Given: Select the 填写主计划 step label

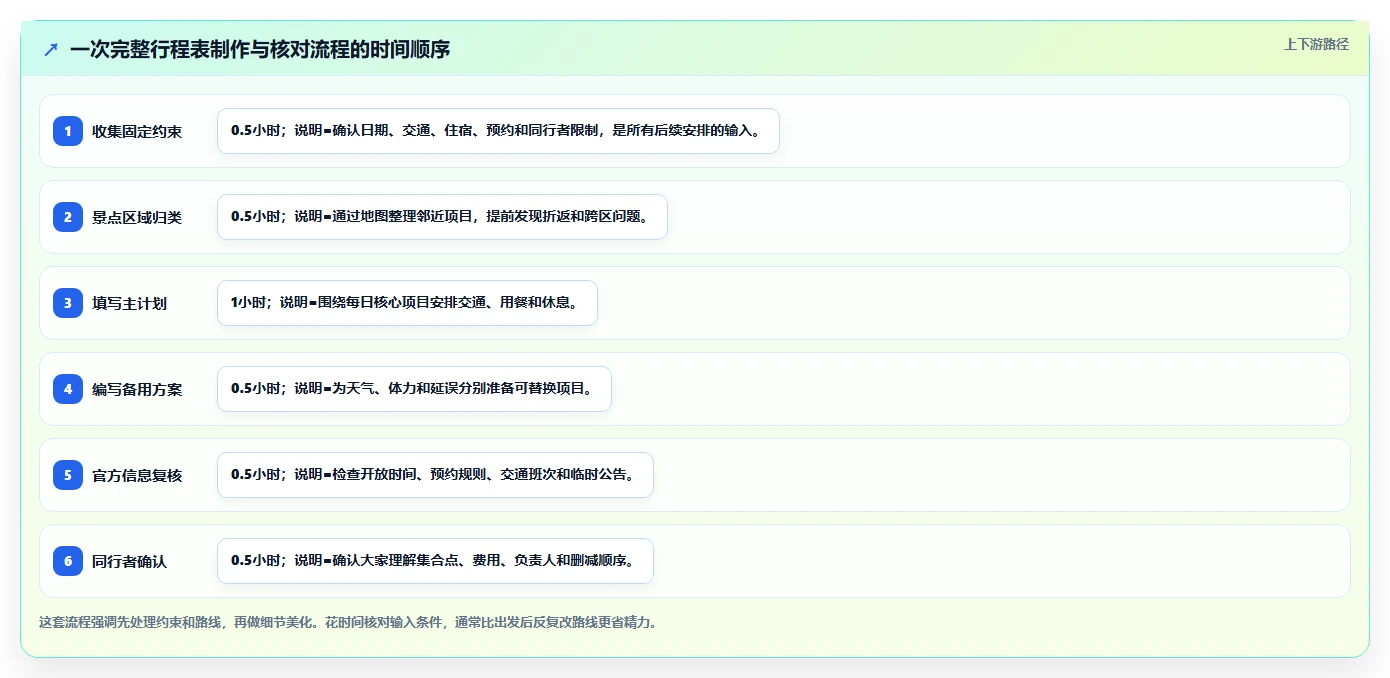Looking at the screenshot, I should tap(130, 303).
